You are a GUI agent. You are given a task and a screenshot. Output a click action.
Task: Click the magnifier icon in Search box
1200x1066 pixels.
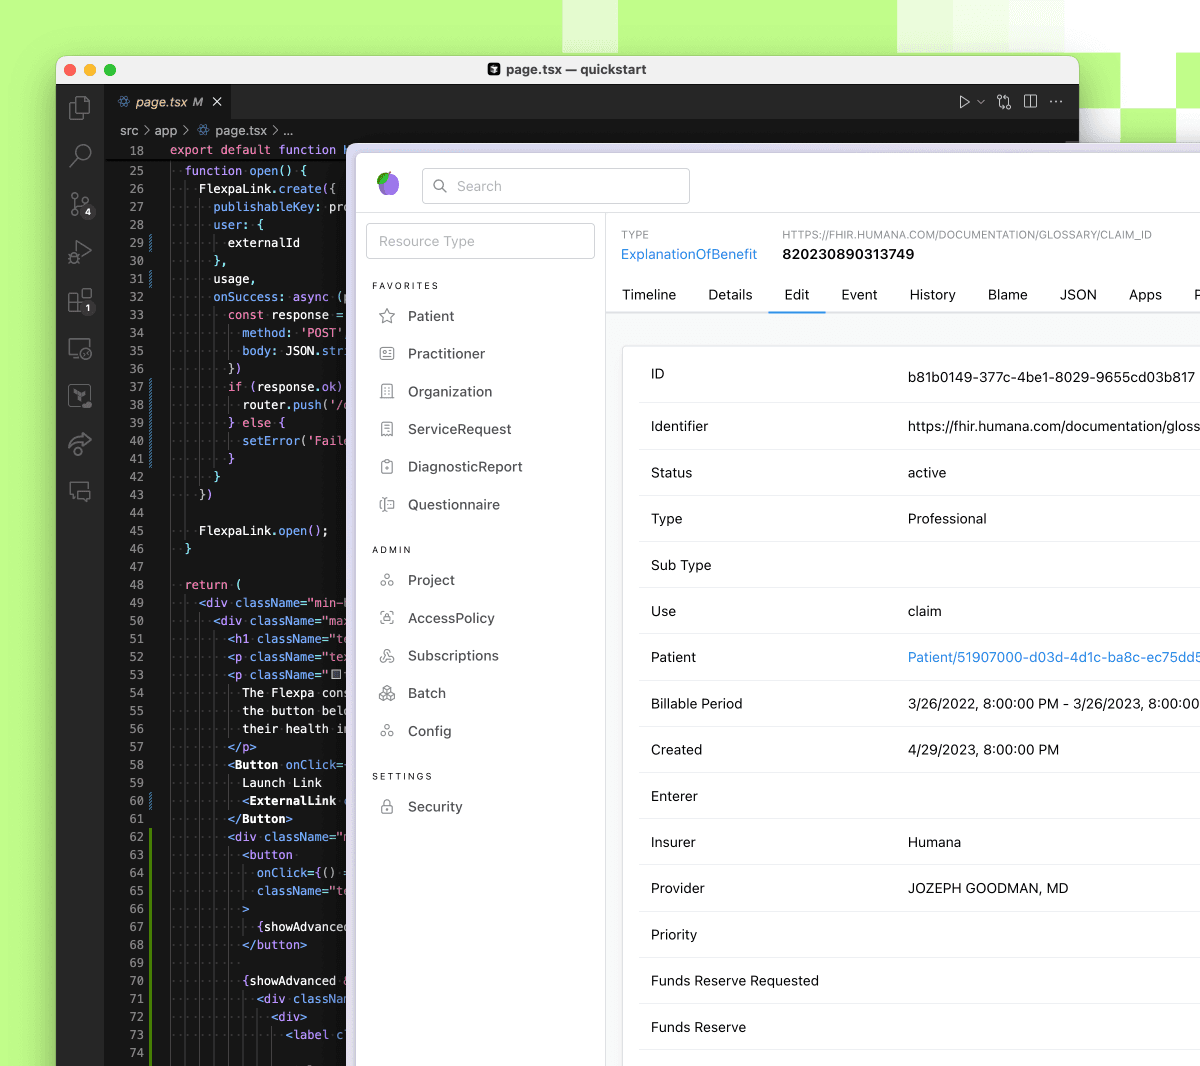(440, 186)
